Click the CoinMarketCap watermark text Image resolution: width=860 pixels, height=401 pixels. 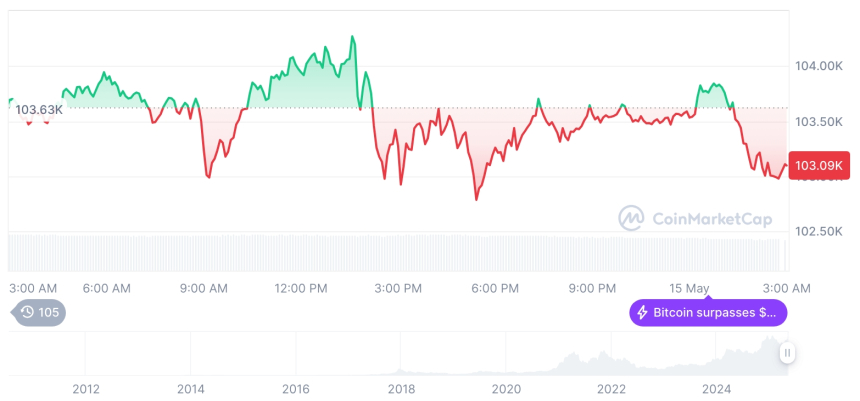pyautogui.click(x=699, y=217)
